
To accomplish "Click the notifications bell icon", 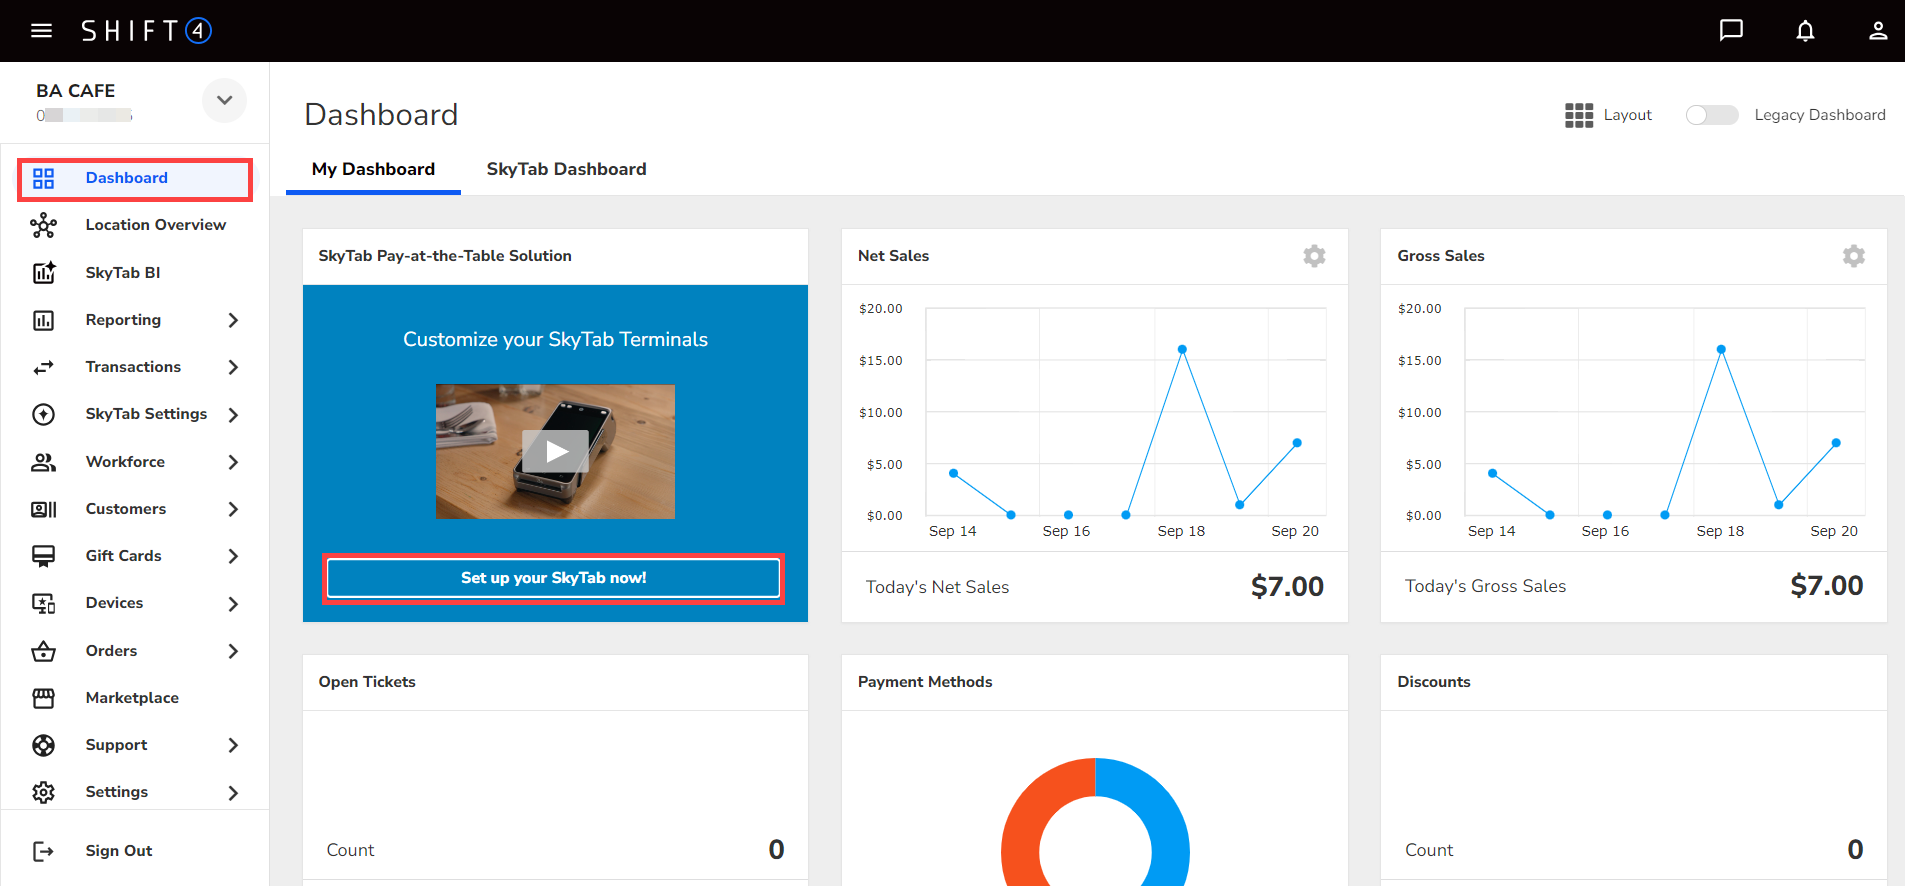I will [1805, 31].
